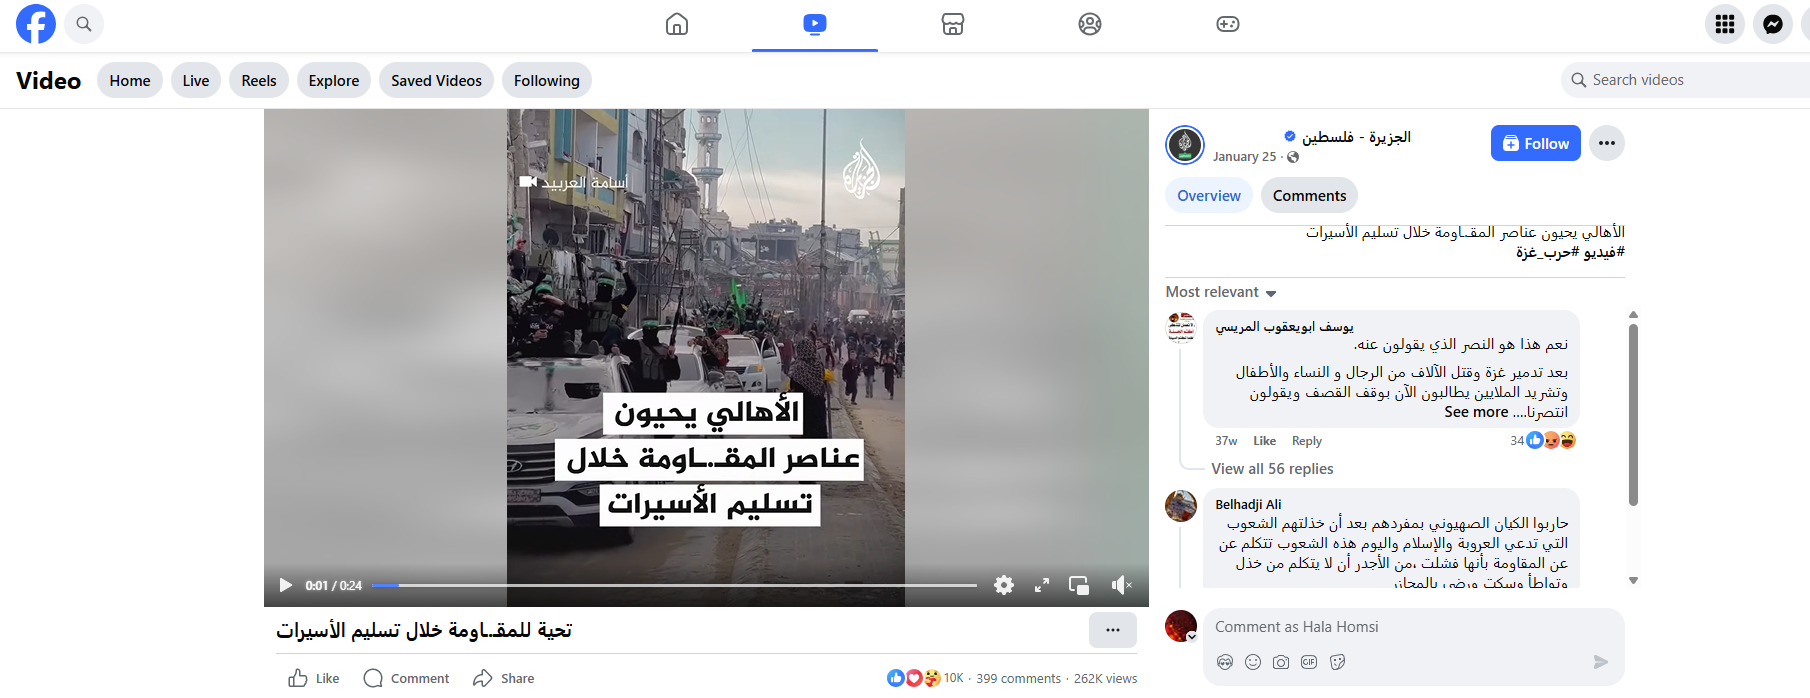Image resolution: width=1810 pixels, height=698 pixels.
Task: Expand the Most relevant comment sort dropdown
Action: [1221, 292]
